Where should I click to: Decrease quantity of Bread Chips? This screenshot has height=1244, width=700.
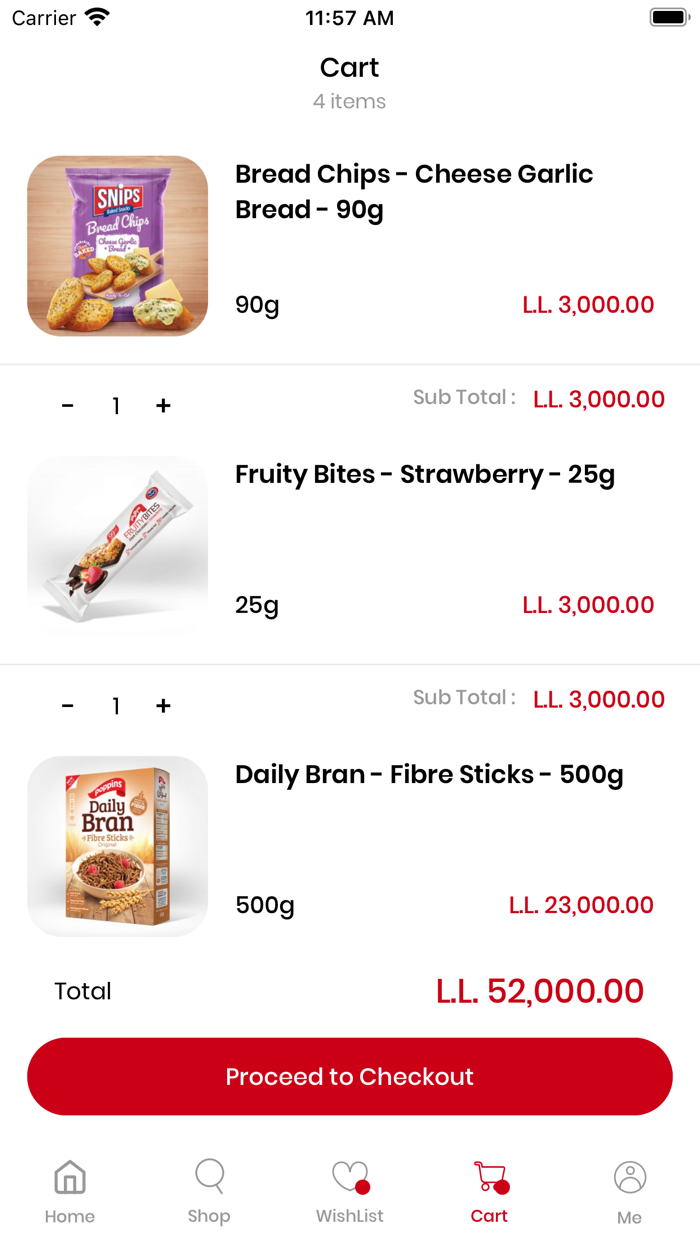68,406
